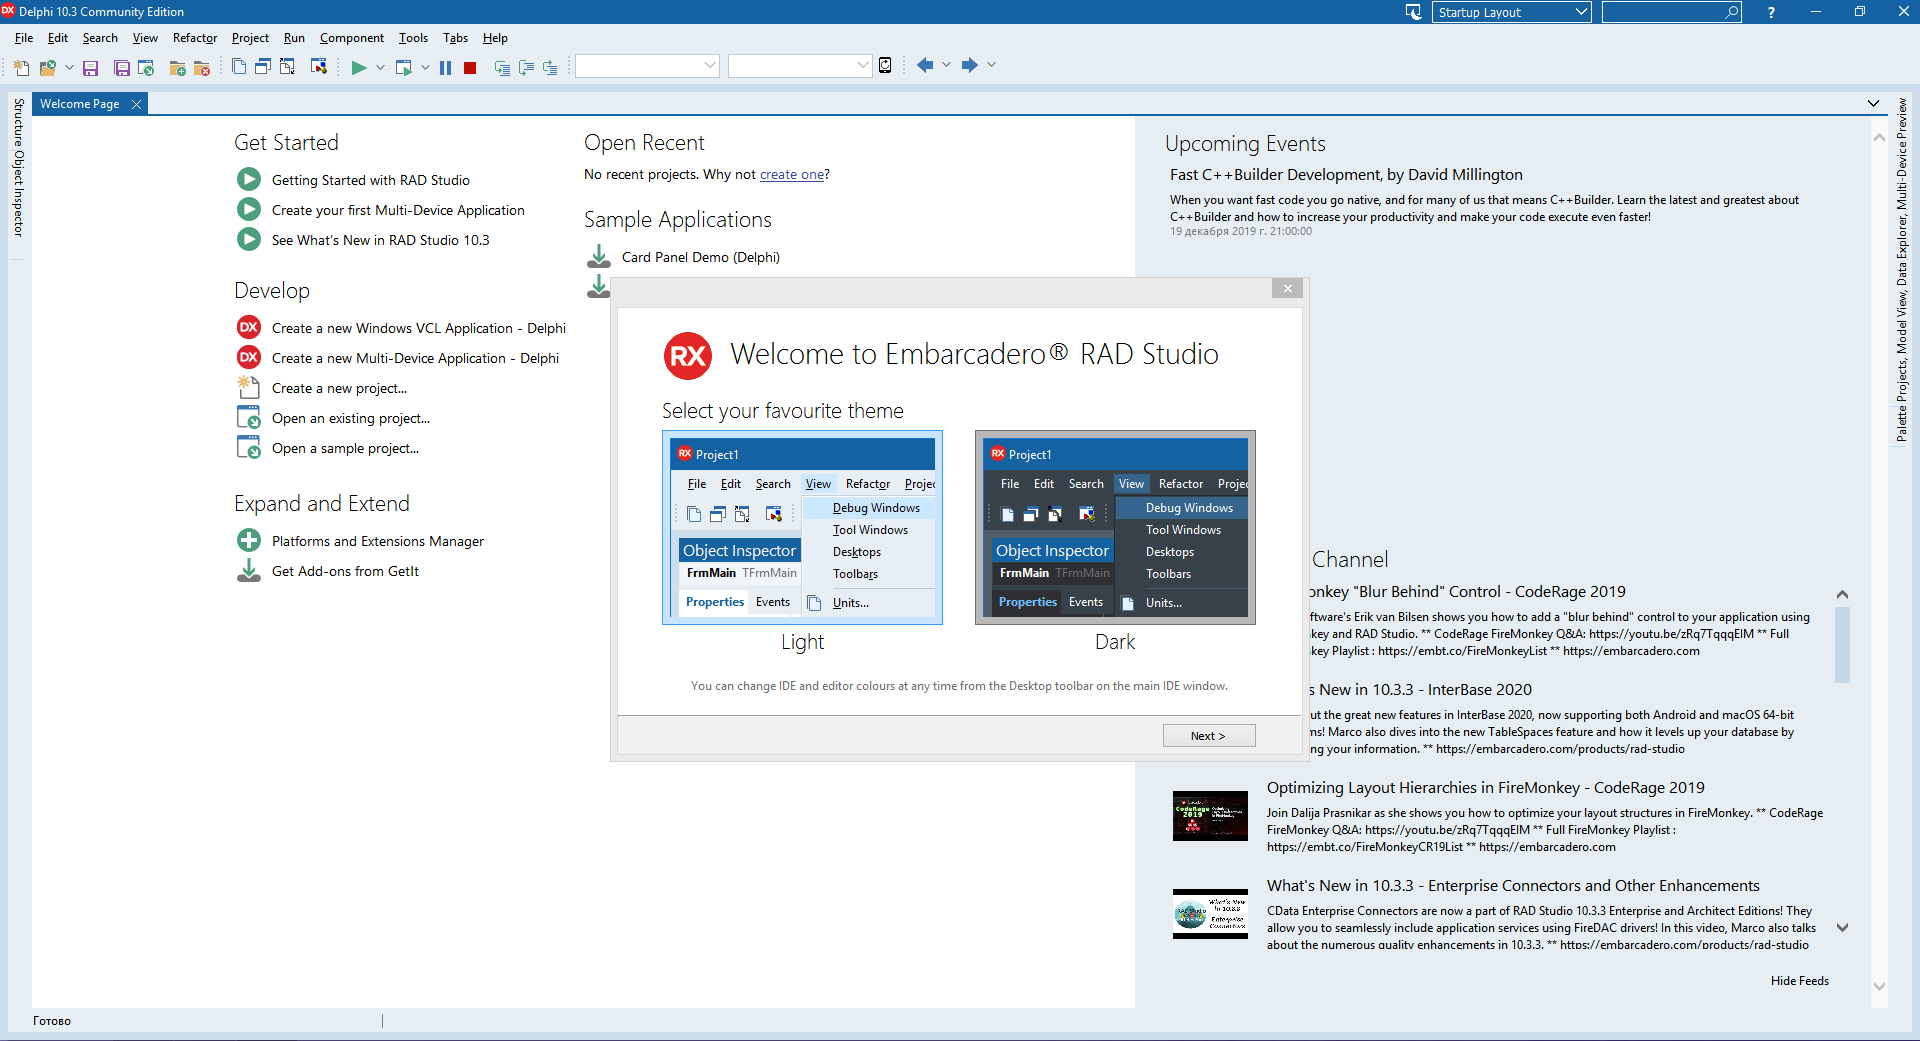Click the Open file toolbar icon
1920x1041 pixels.
(47, 67)
